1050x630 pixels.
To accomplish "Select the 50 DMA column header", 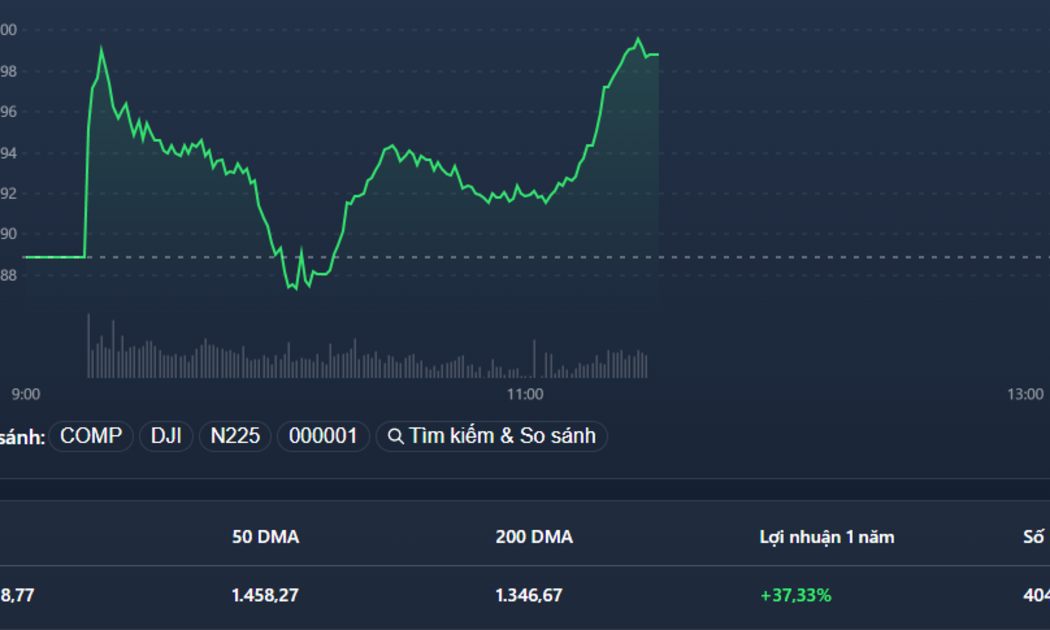I will [265, 537].
